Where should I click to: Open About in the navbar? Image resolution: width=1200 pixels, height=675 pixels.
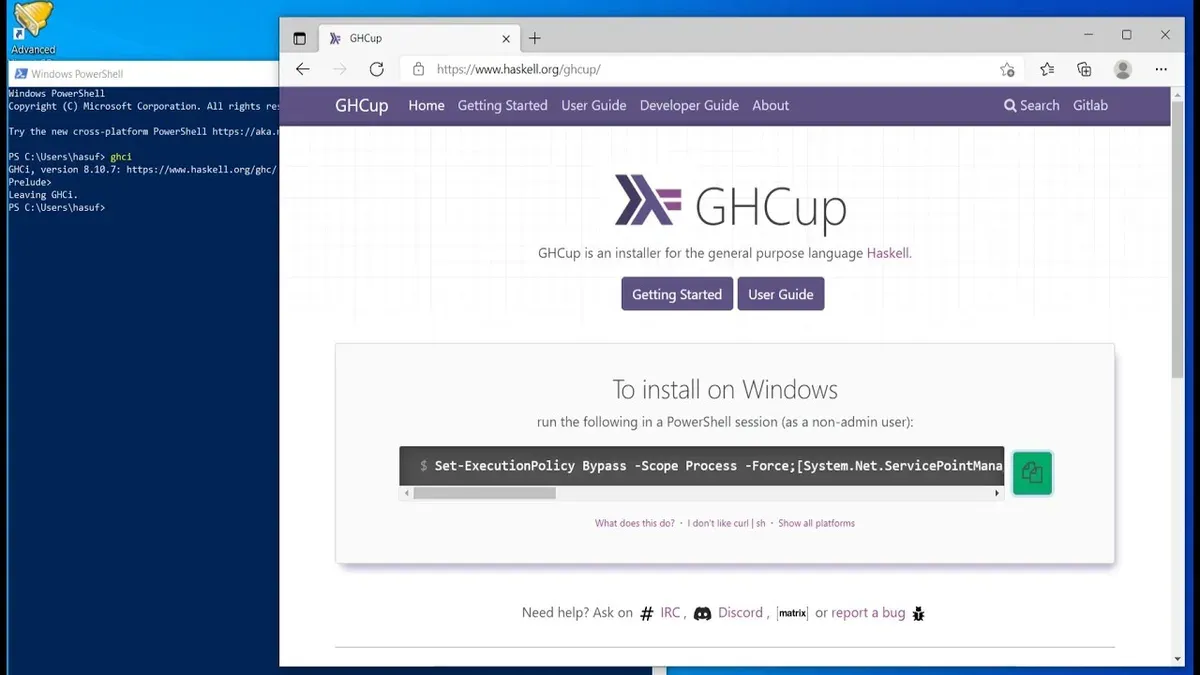[771, 105]
